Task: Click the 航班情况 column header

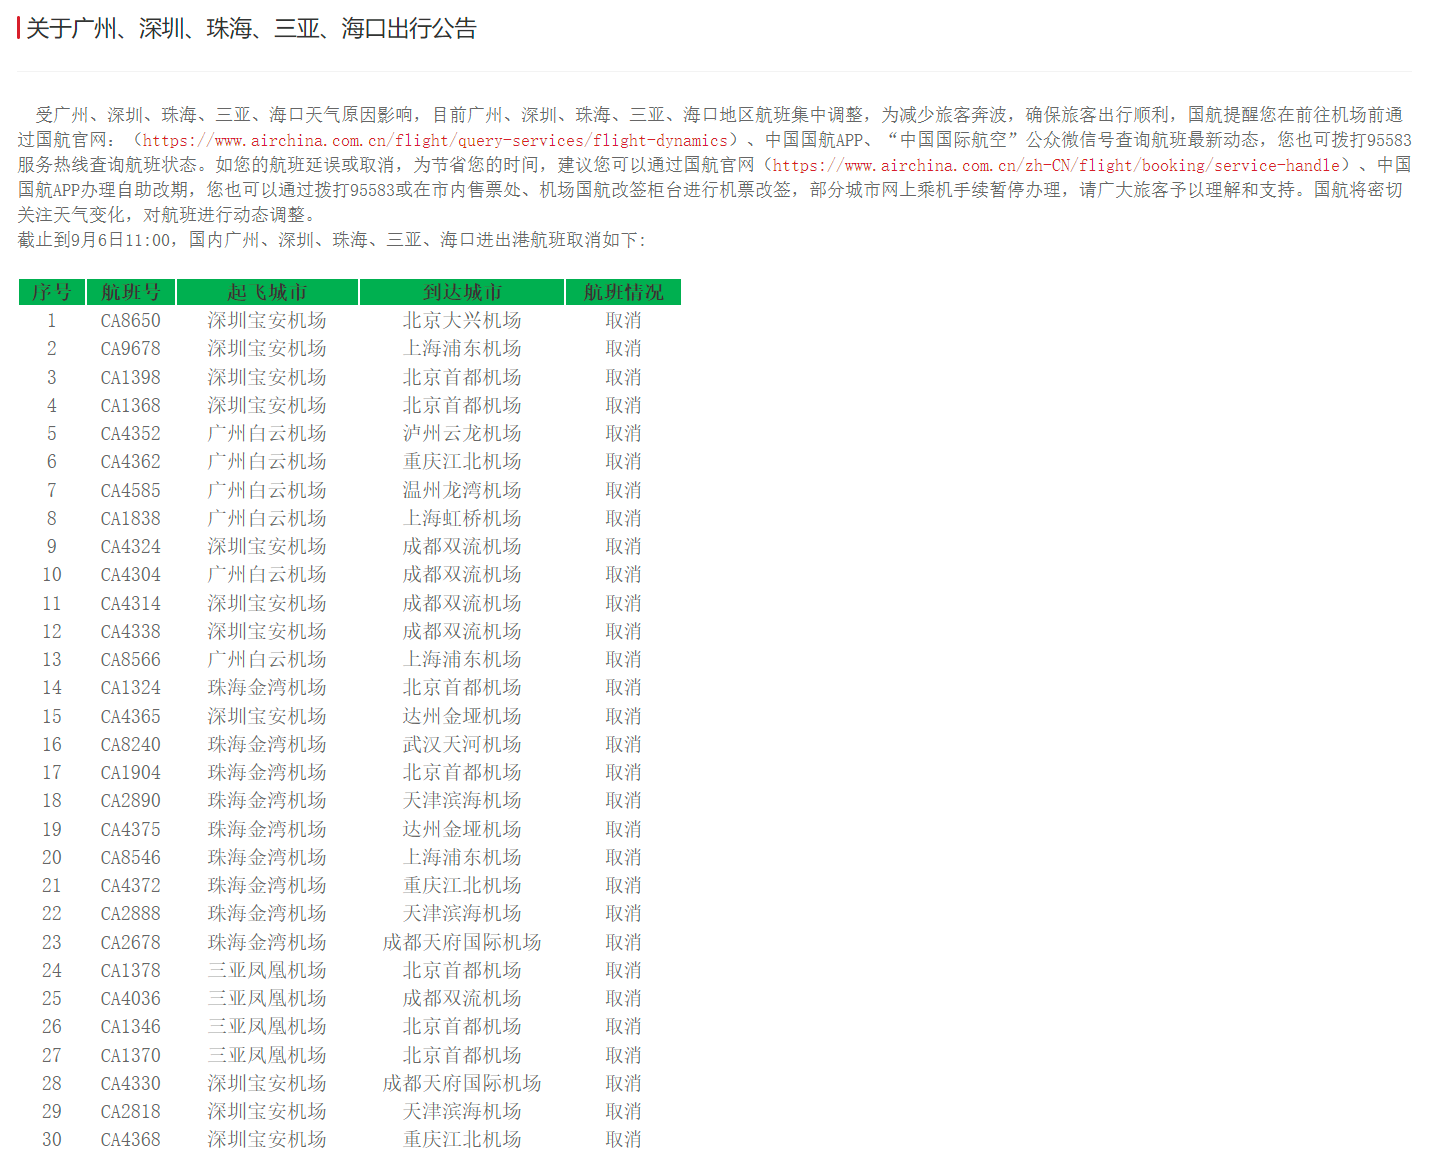Action: [x=623, y=292]
